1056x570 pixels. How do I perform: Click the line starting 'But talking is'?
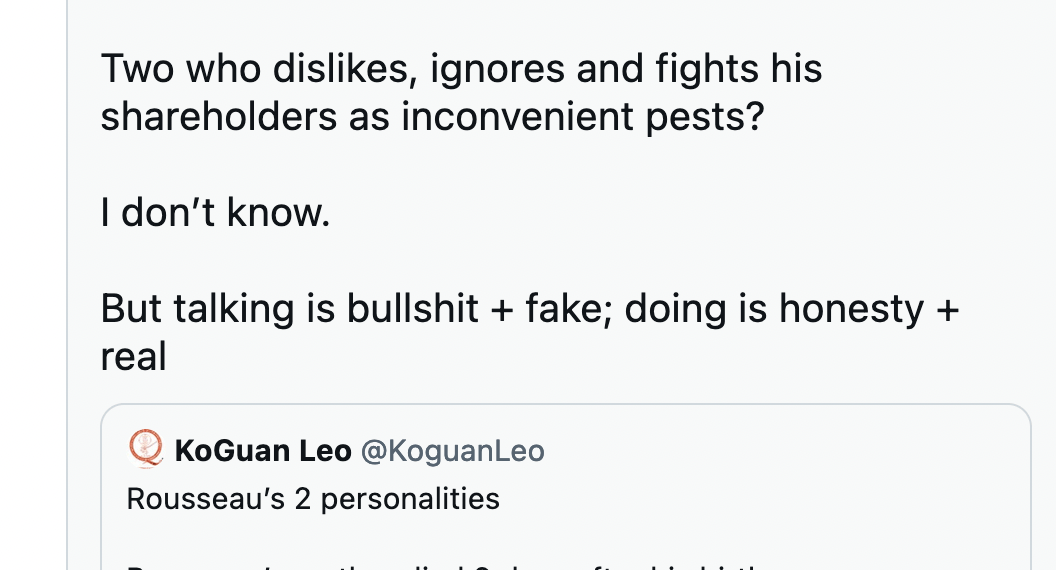(530, 309)
